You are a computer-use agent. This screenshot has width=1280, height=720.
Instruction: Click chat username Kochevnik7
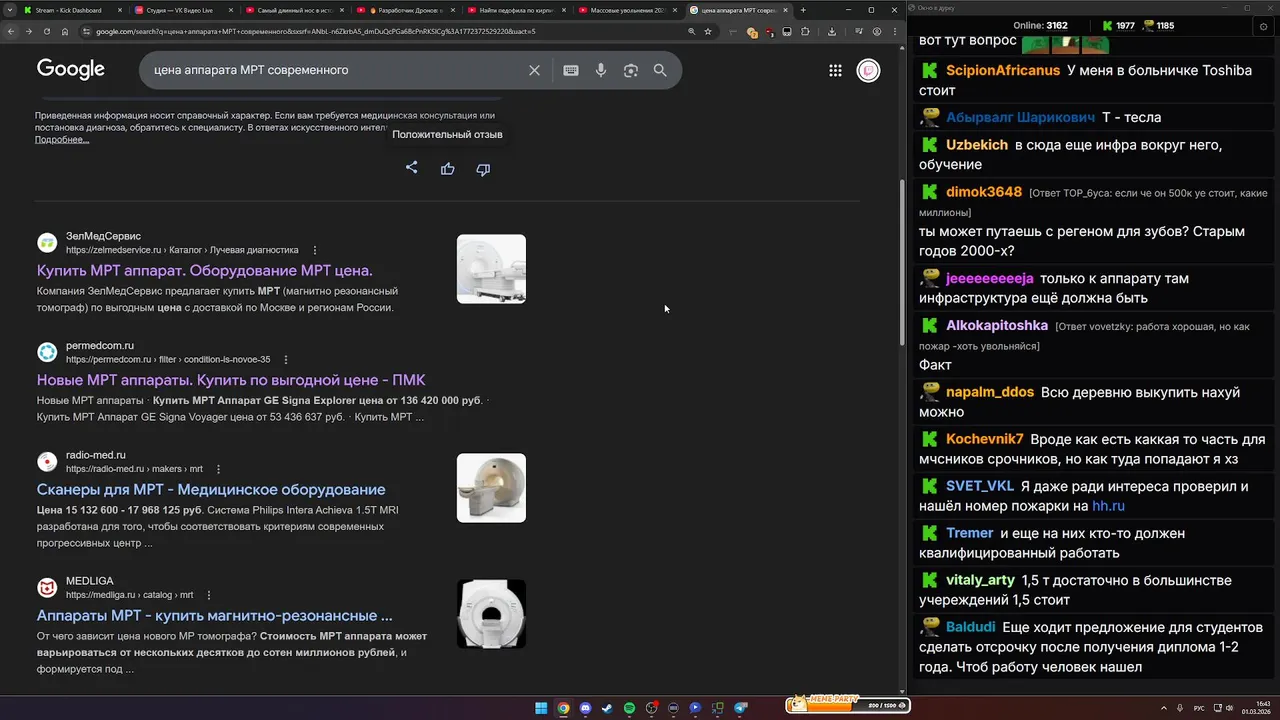coord(985,439)
